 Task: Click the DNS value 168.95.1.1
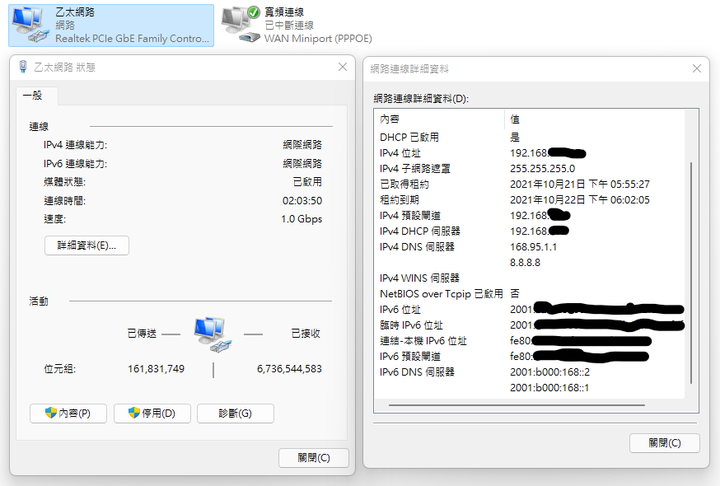pos(533,247)
